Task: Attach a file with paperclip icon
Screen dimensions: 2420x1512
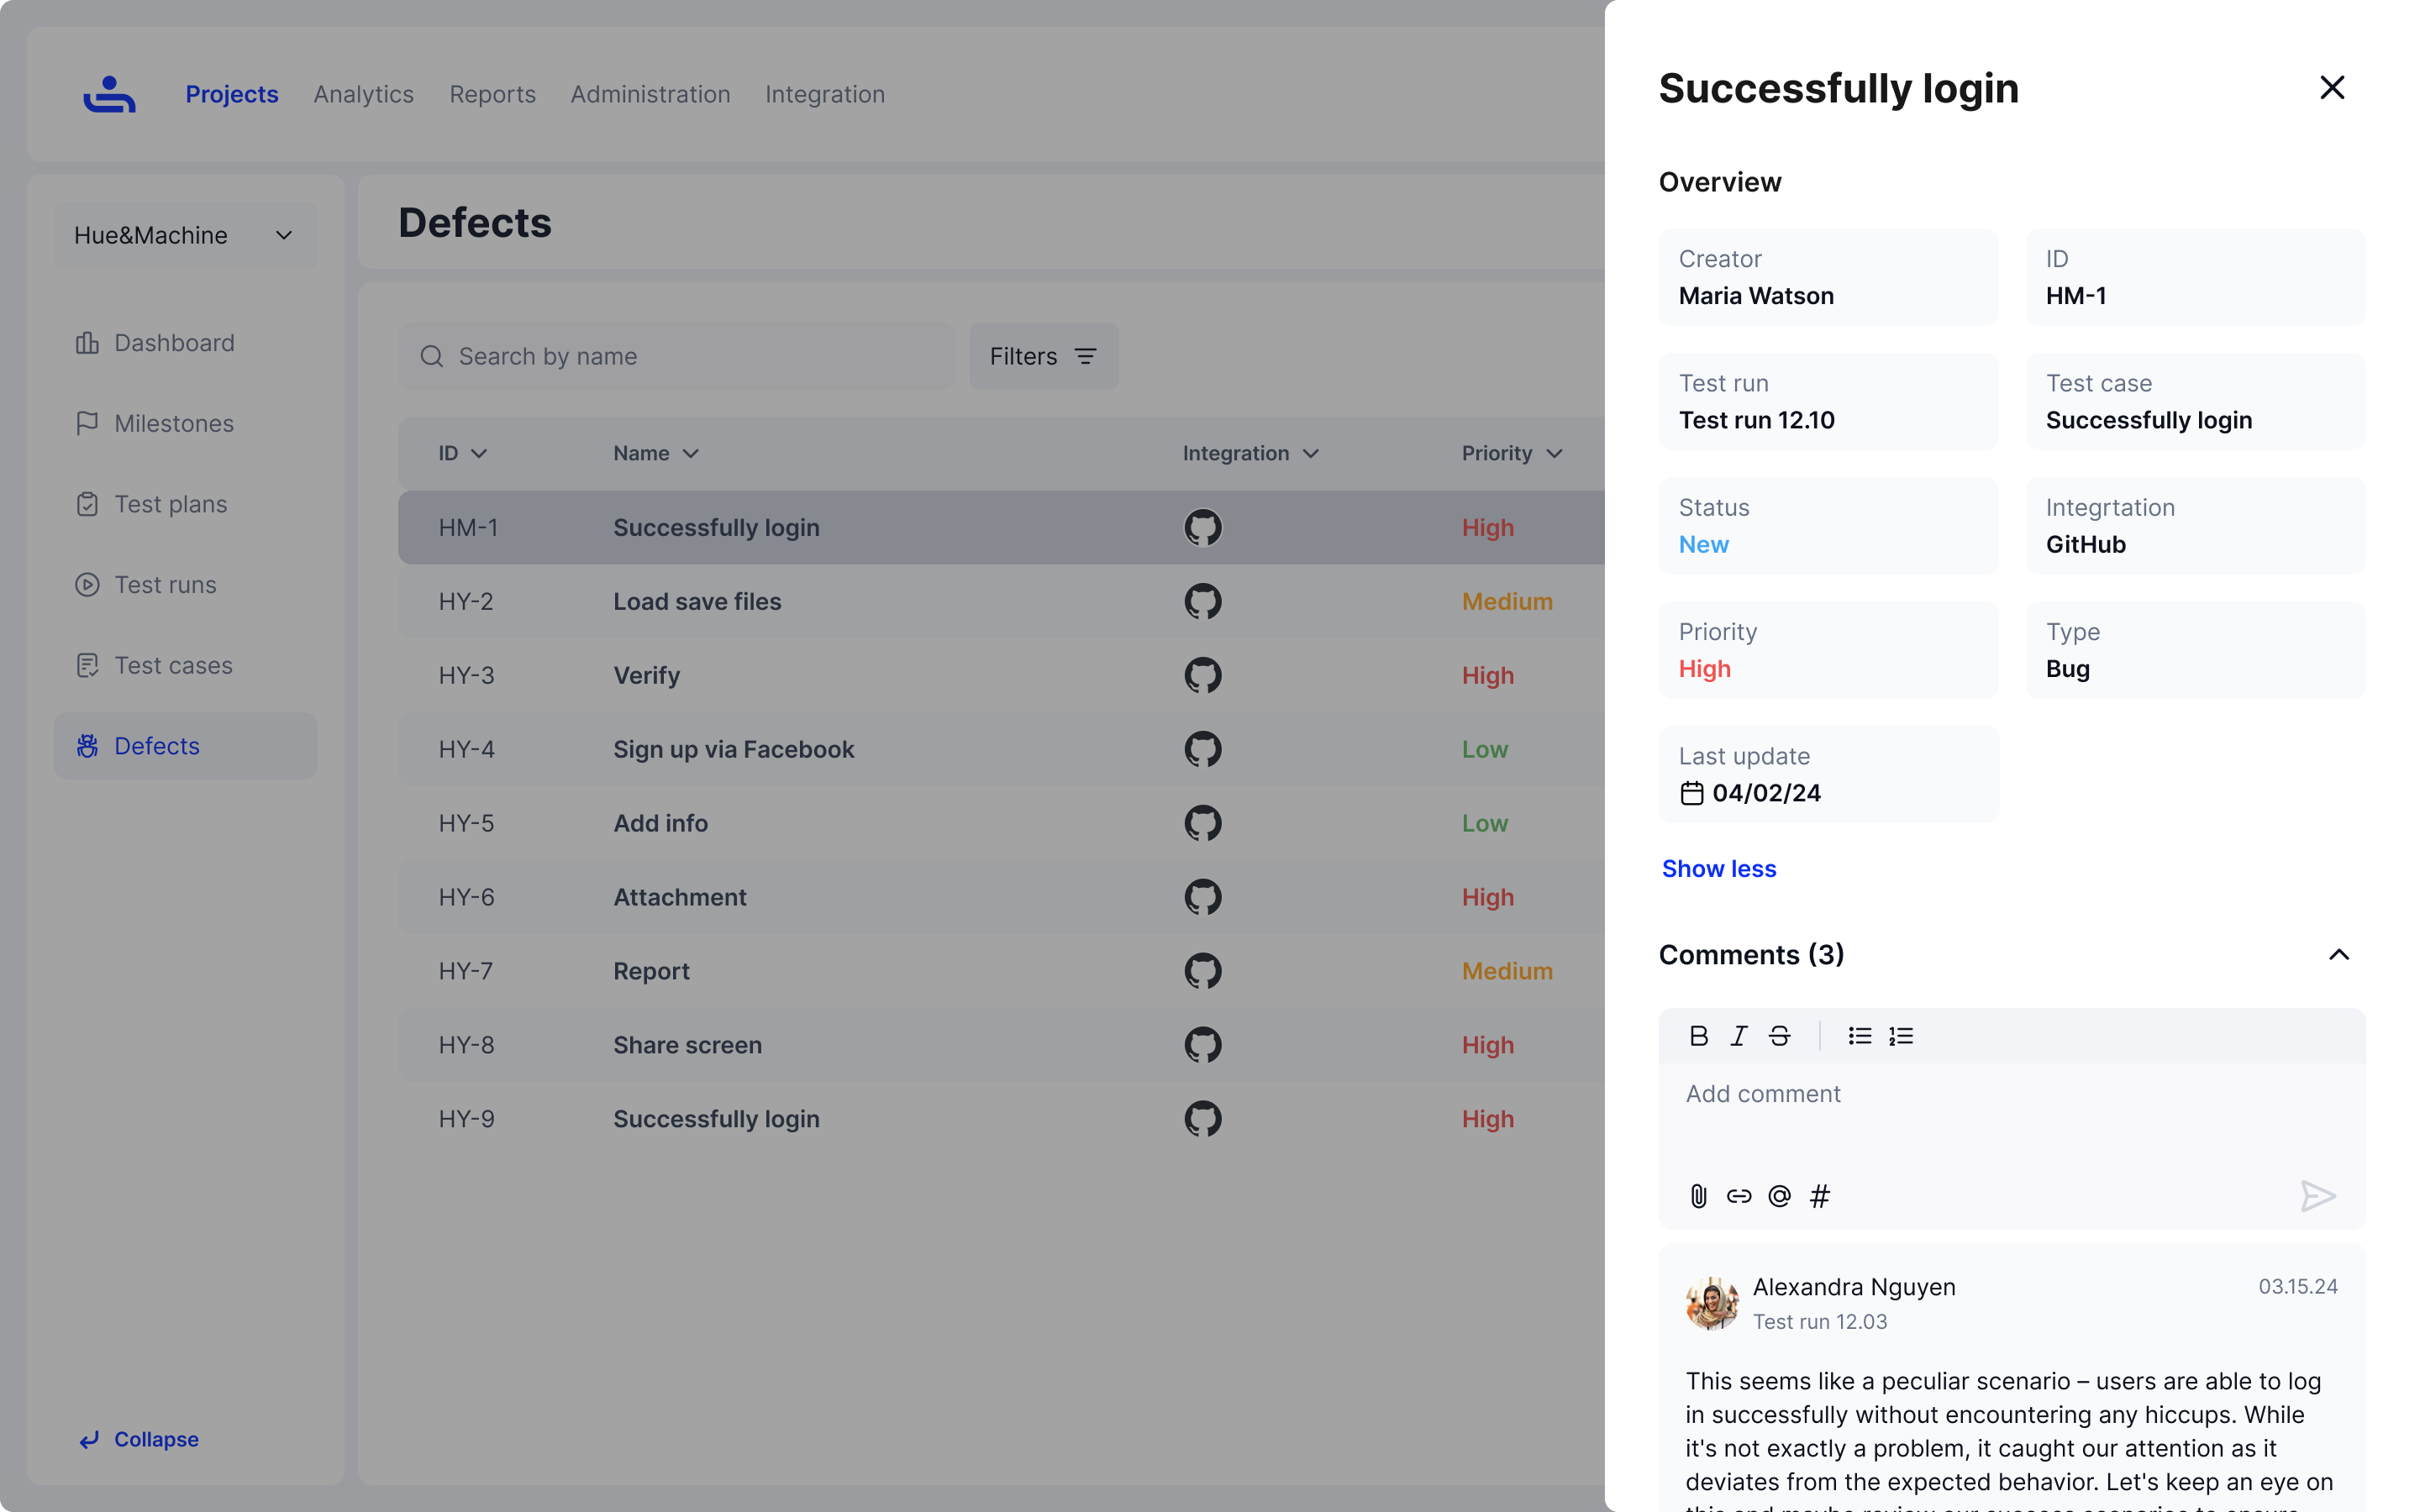Action: click(1698, 1196)
